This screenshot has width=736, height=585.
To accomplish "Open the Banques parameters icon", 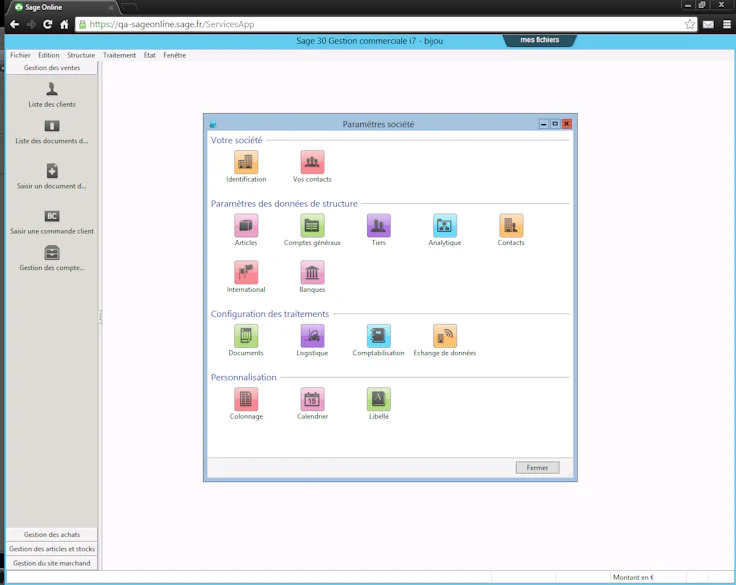I will click(312, 273).
